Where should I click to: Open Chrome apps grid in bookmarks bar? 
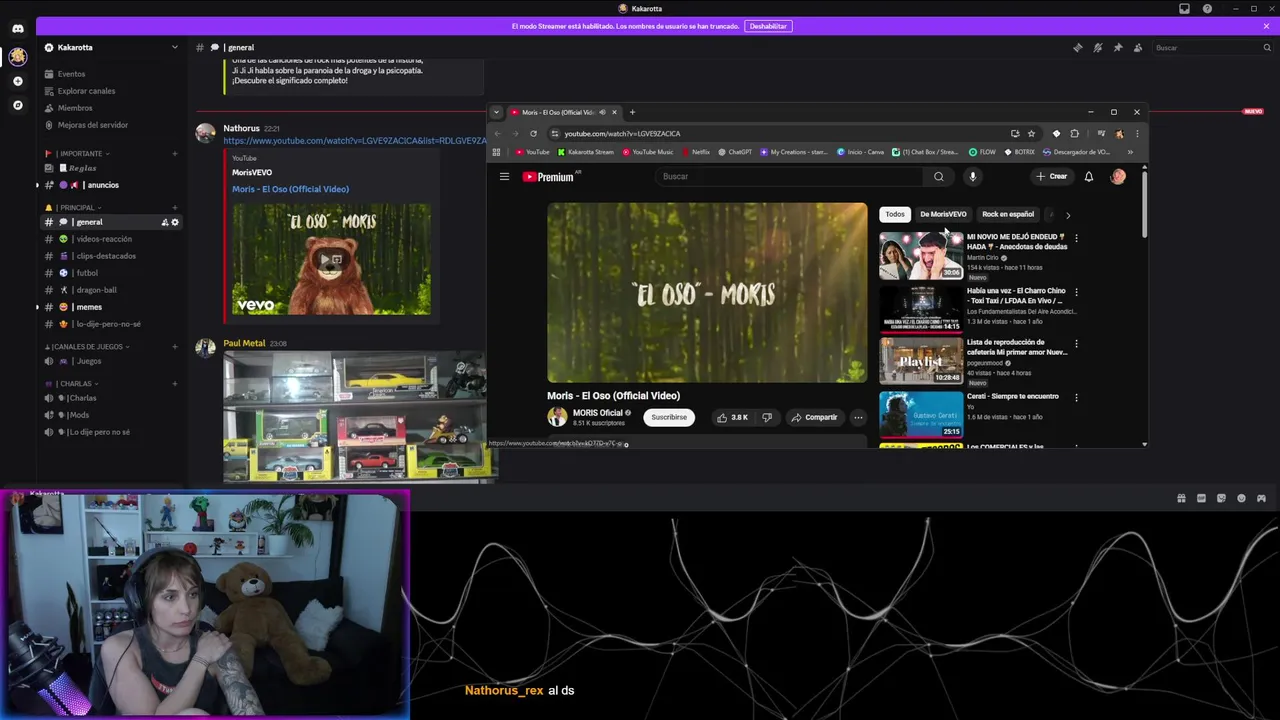pyautogui.click(x=497, y=152)
